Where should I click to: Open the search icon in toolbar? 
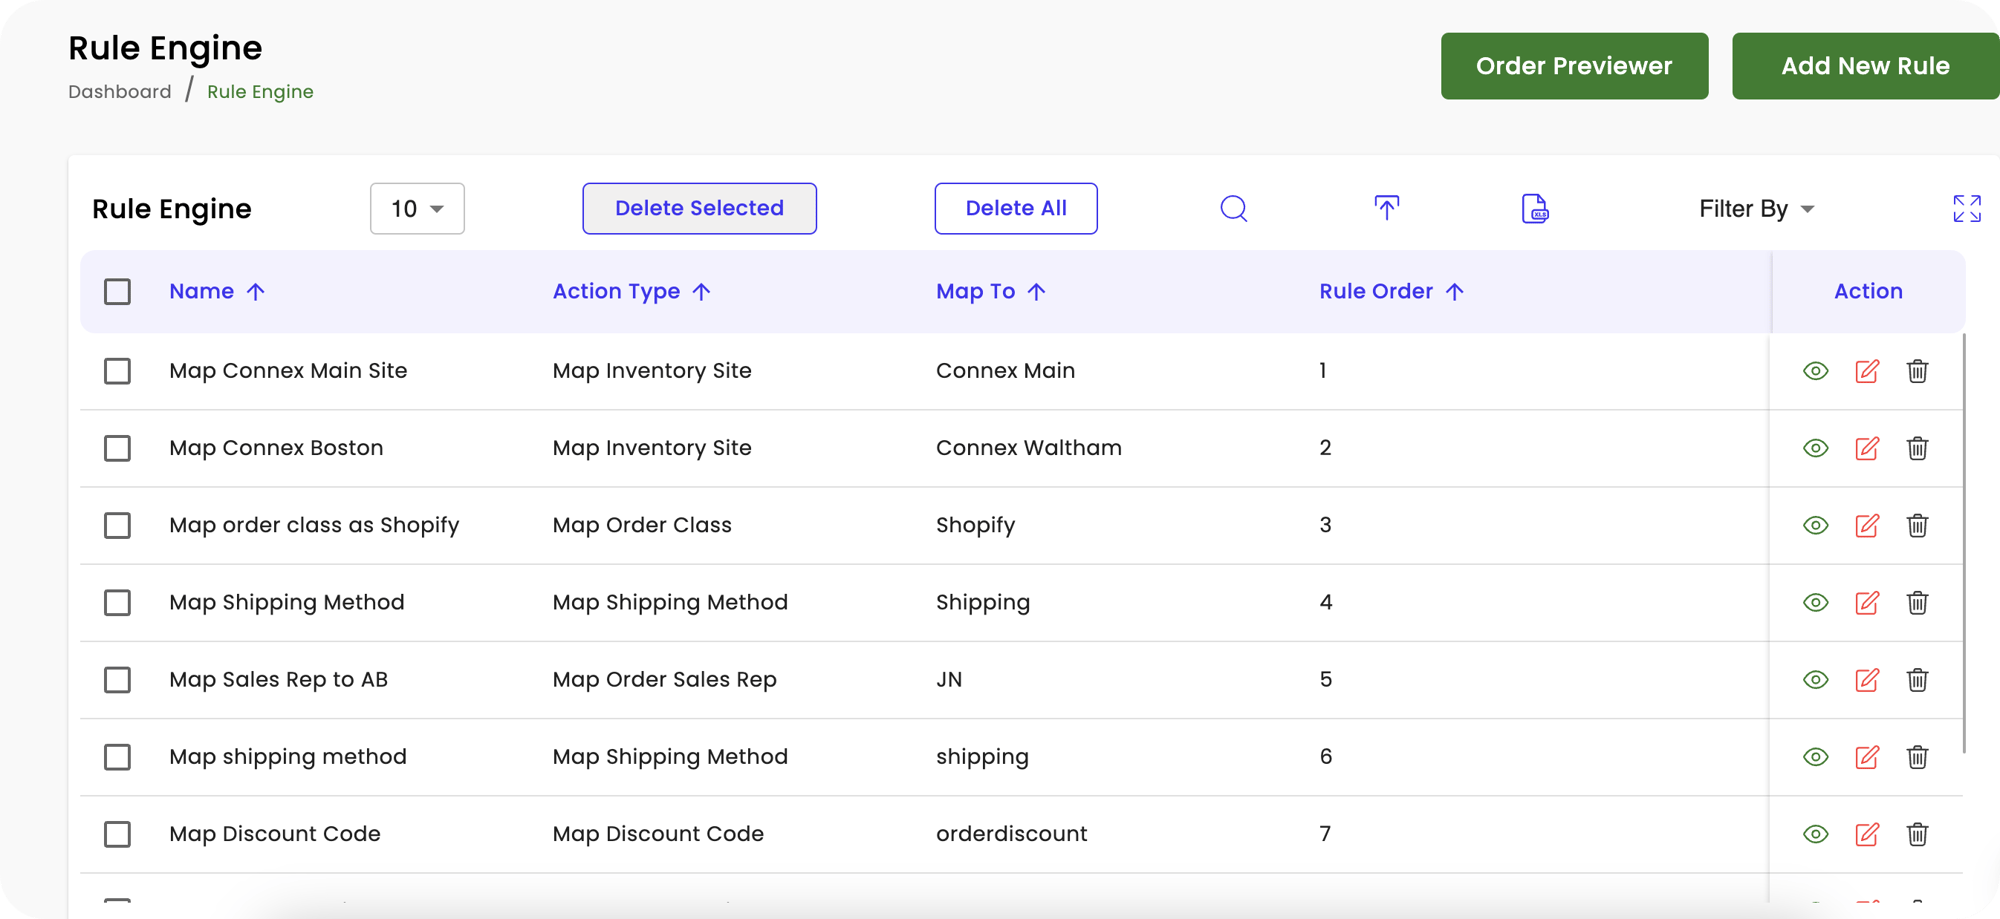(x=1233, y=208)
